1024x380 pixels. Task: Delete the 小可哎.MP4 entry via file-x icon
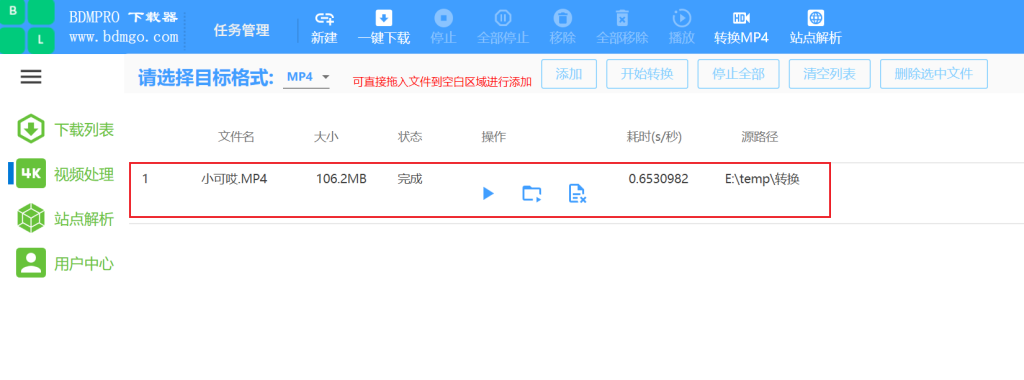(x=577, y=193)
